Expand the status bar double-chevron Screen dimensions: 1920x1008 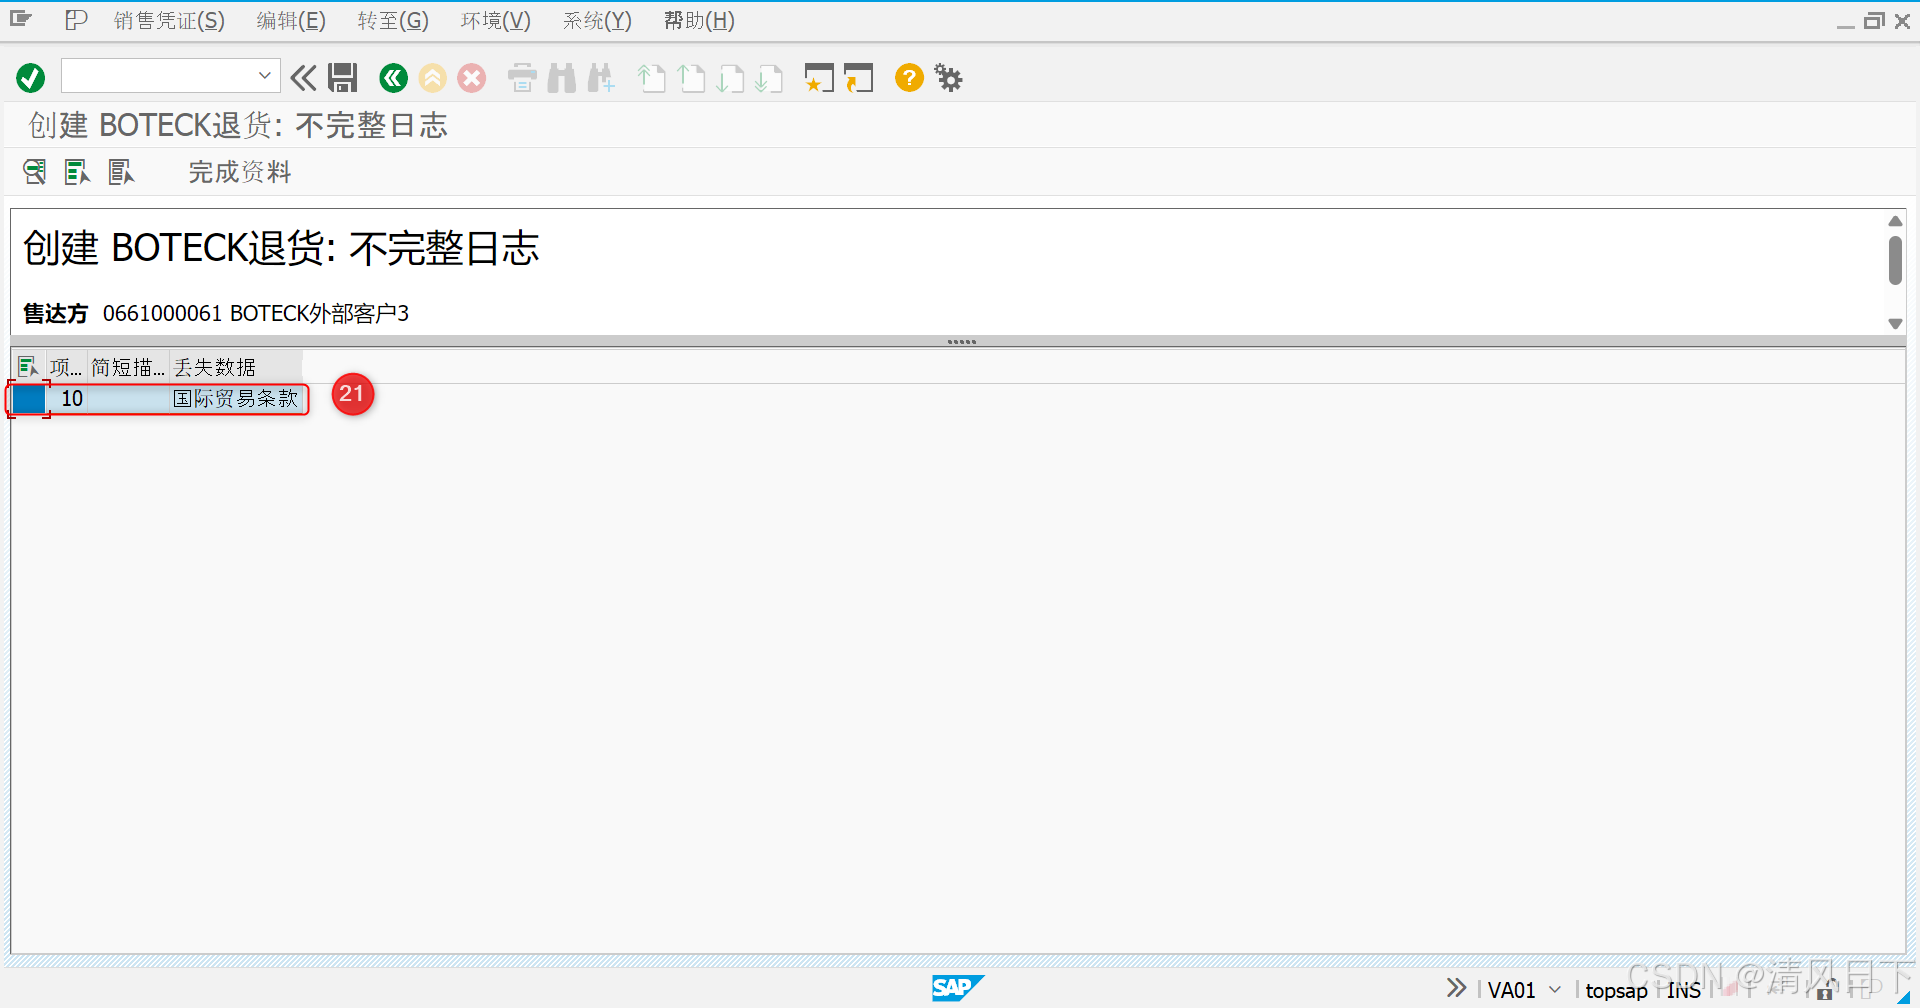coord(1455,987)
